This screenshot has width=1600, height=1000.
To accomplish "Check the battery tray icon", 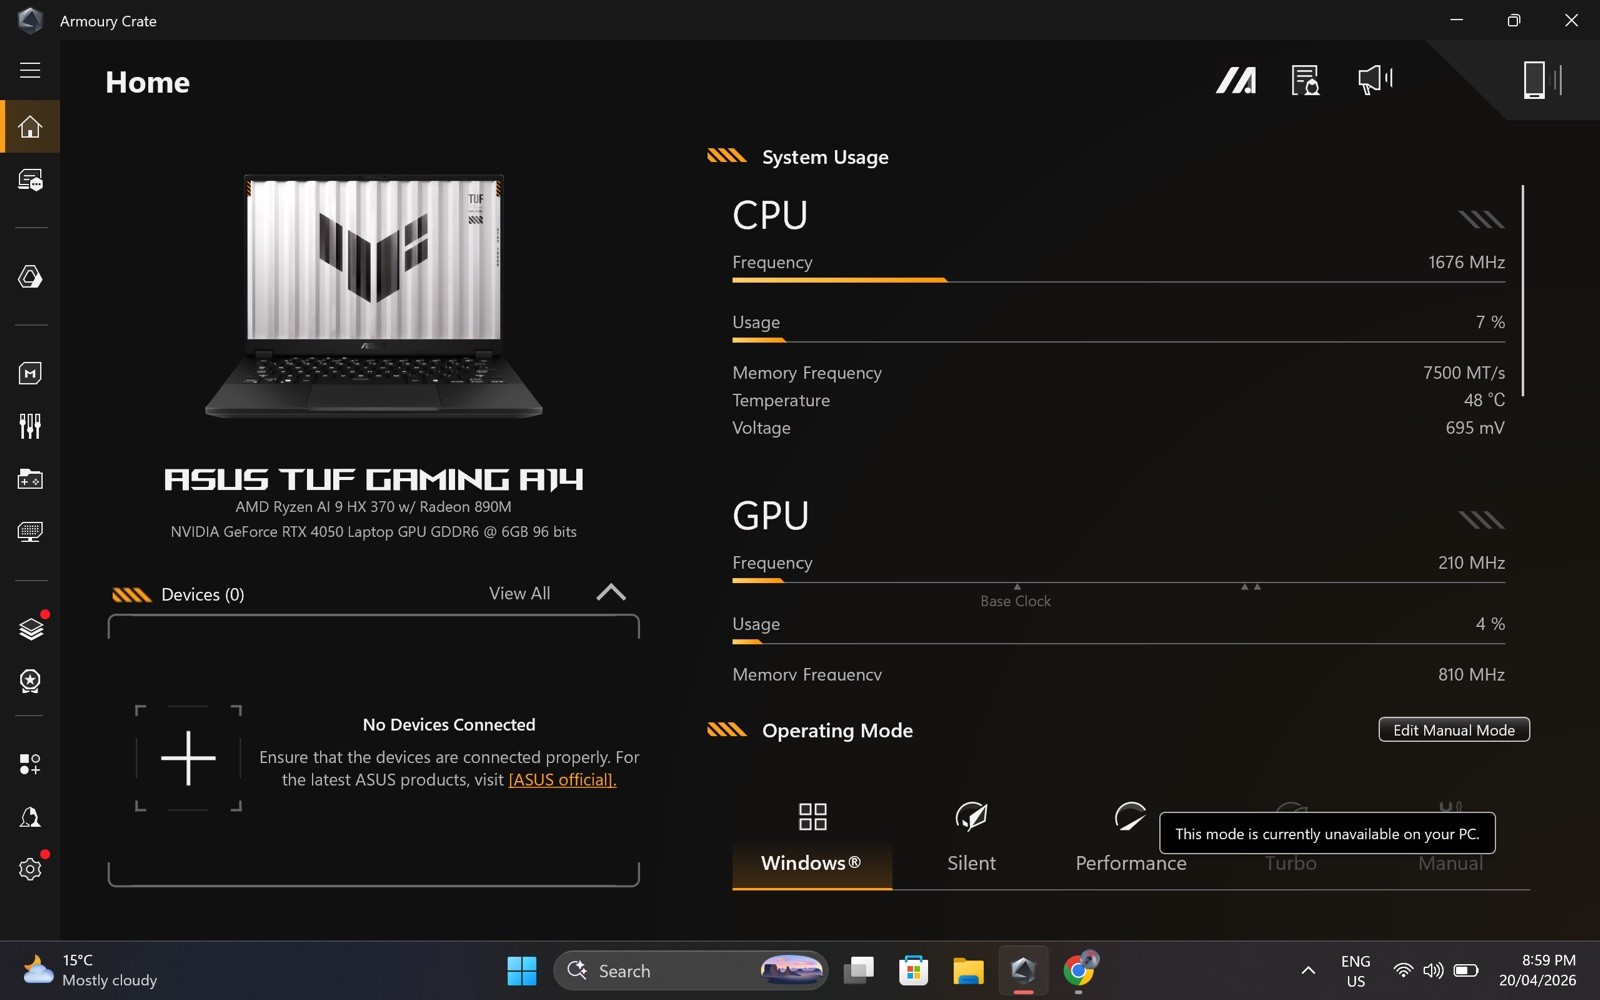I will (x=1466, y=970).
